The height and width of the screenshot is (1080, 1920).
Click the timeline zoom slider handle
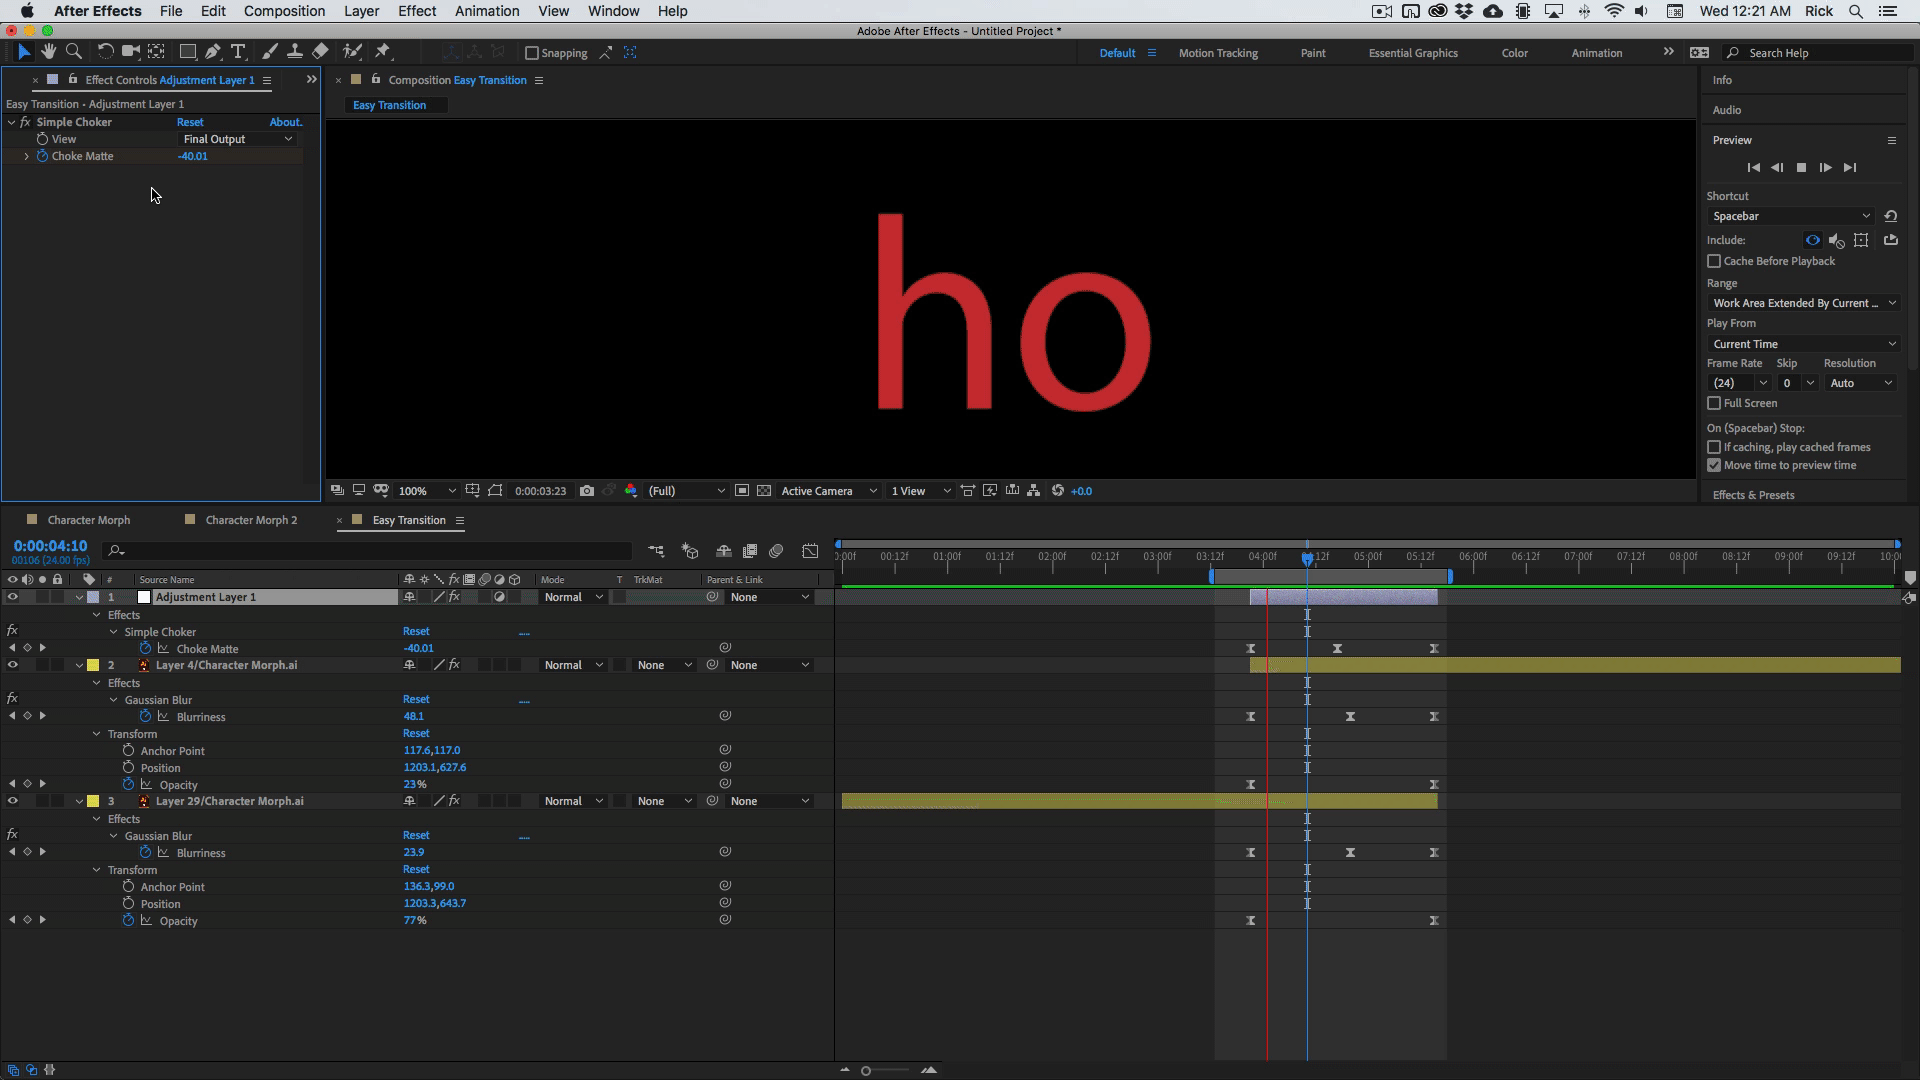pos(866,1071)
